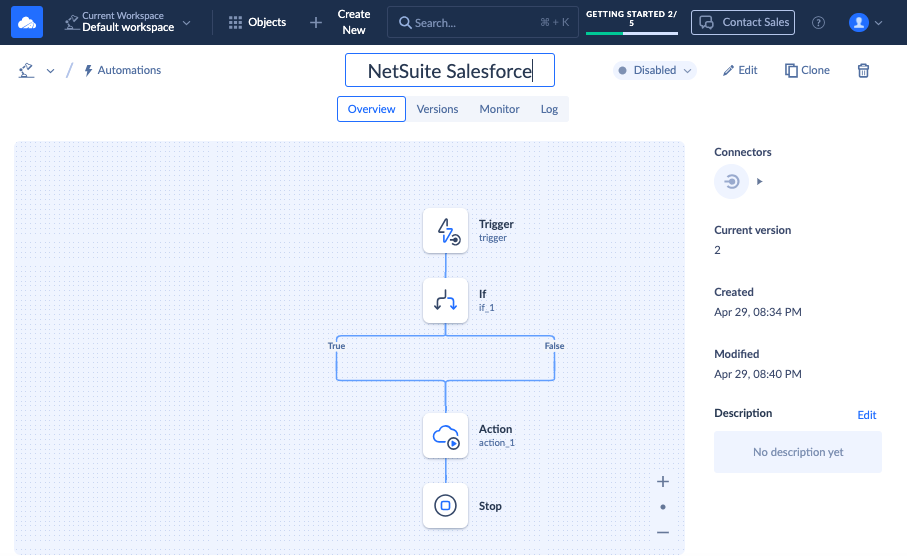Switch to the Monitor tab
This screenshot has height=556, width=907.
(499, 109)
